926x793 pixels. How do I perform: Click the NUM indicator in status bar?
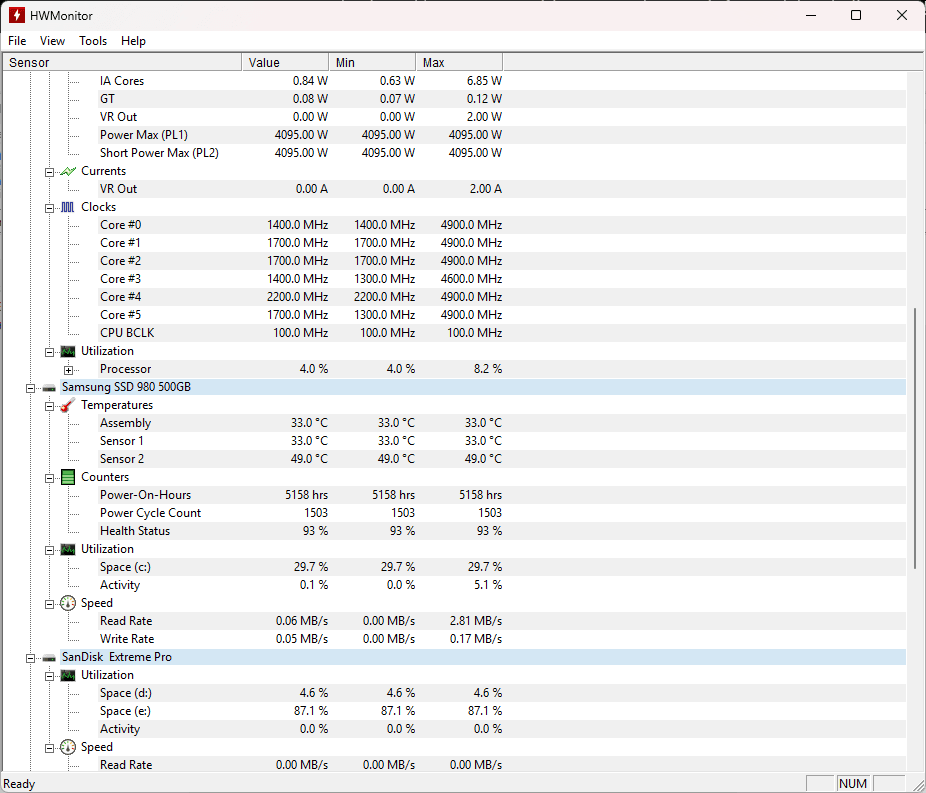coord(853,784)
